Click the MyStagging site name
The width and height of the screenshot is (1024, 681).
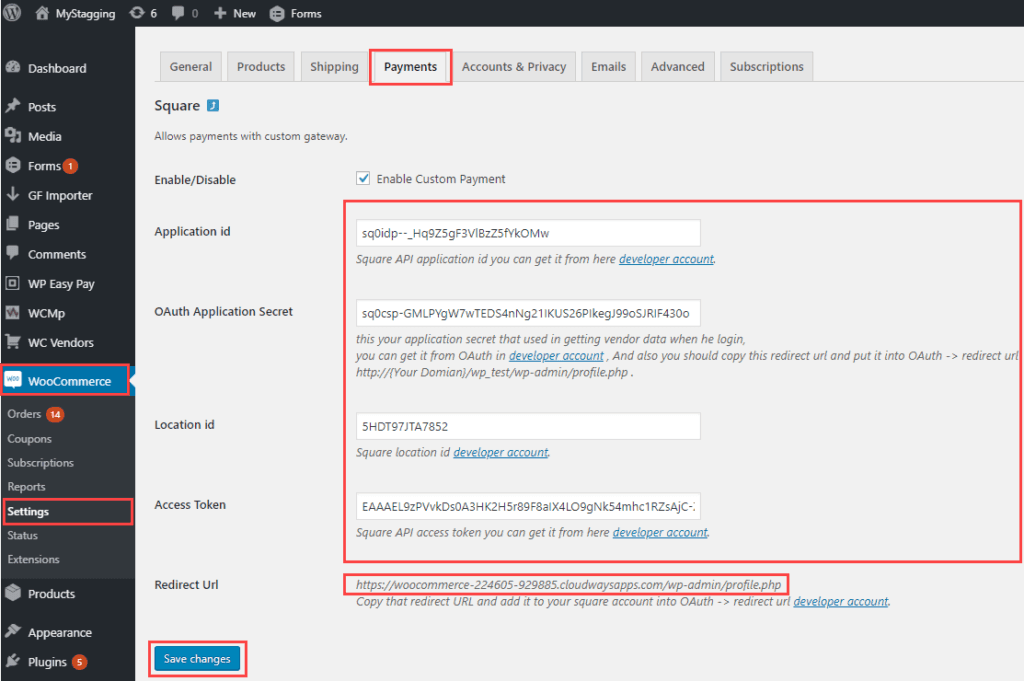[85, 14]
